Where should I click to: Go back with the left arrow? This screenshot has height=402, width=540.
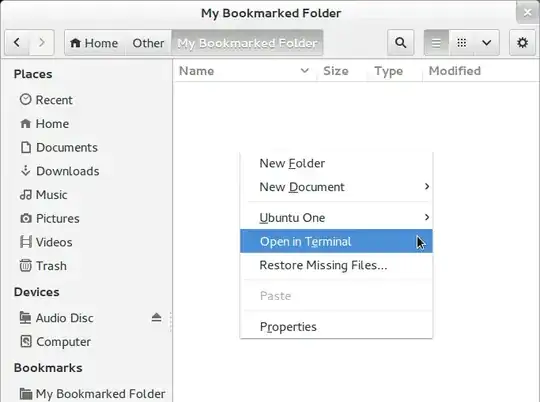coord(17,43)
